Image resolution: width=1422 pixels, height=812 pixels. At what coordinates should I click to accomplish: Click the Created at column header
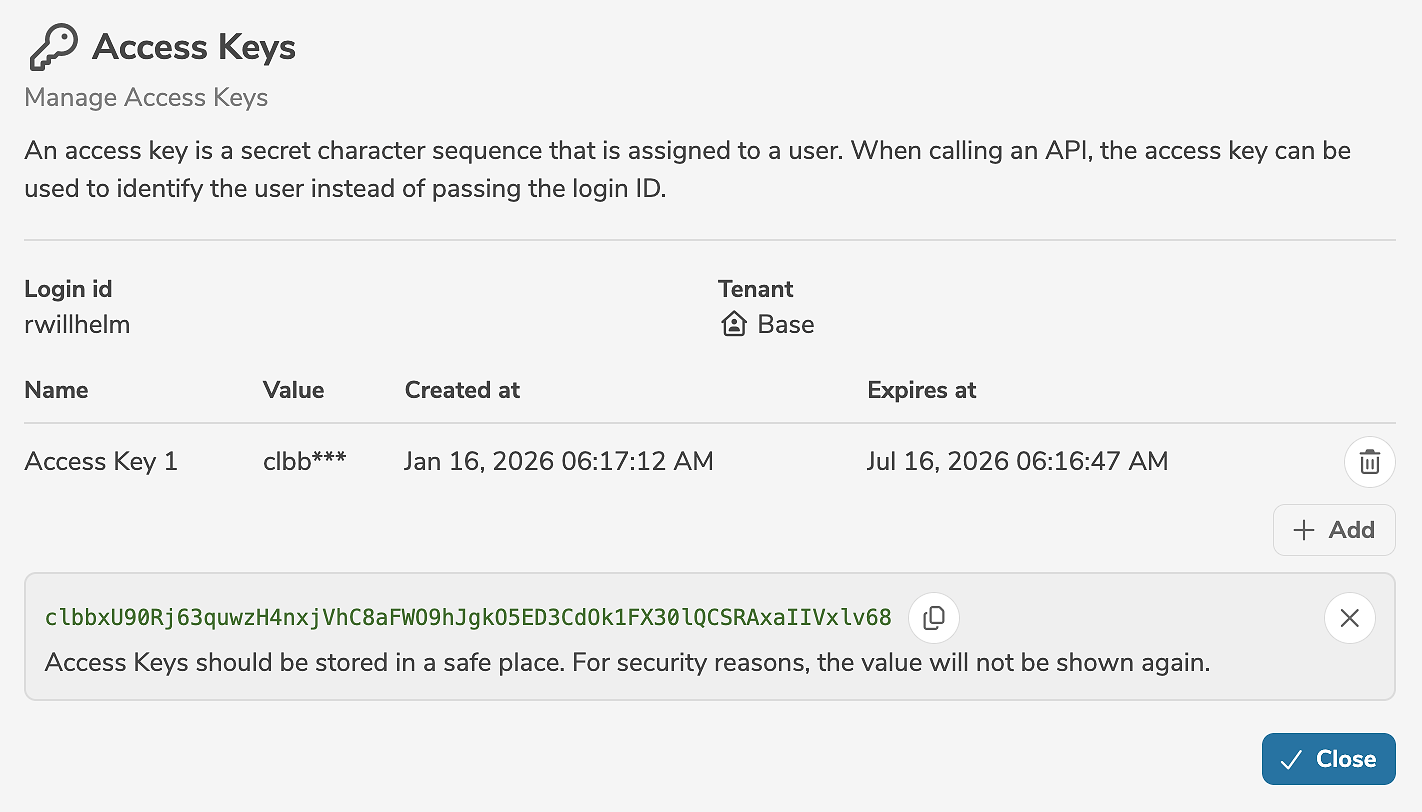click(462, 390)
